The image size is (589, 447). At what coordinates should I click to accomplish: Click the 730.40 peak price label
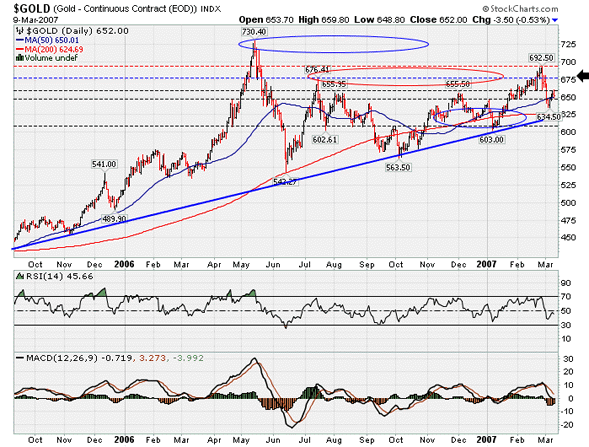tap(254, 32)
